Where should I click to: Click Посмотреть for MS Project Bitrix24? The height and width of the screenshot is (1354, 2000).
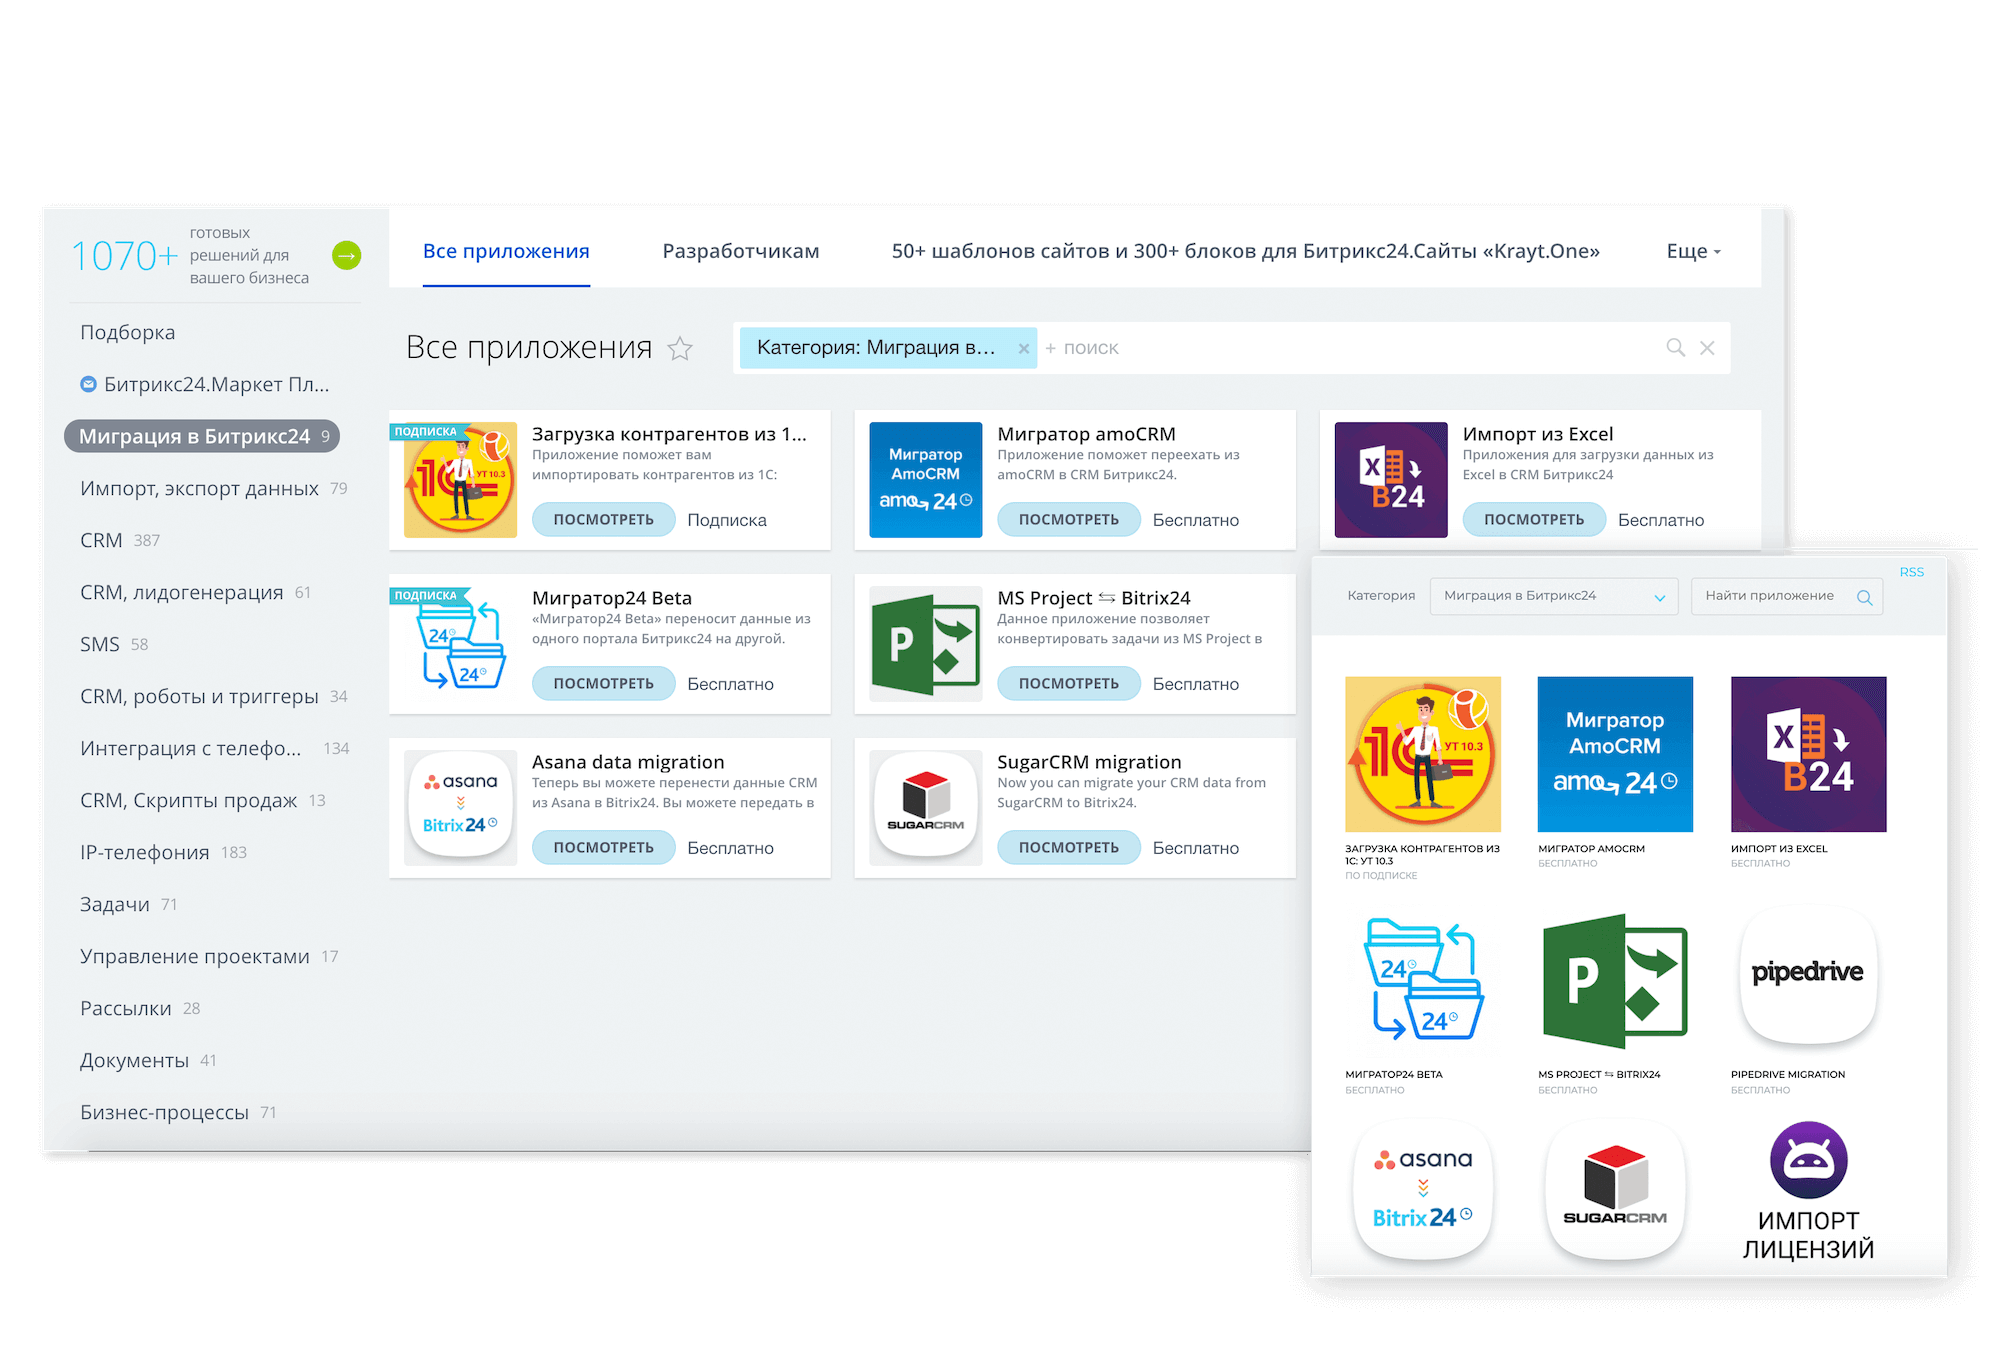tap(1068, 683)
